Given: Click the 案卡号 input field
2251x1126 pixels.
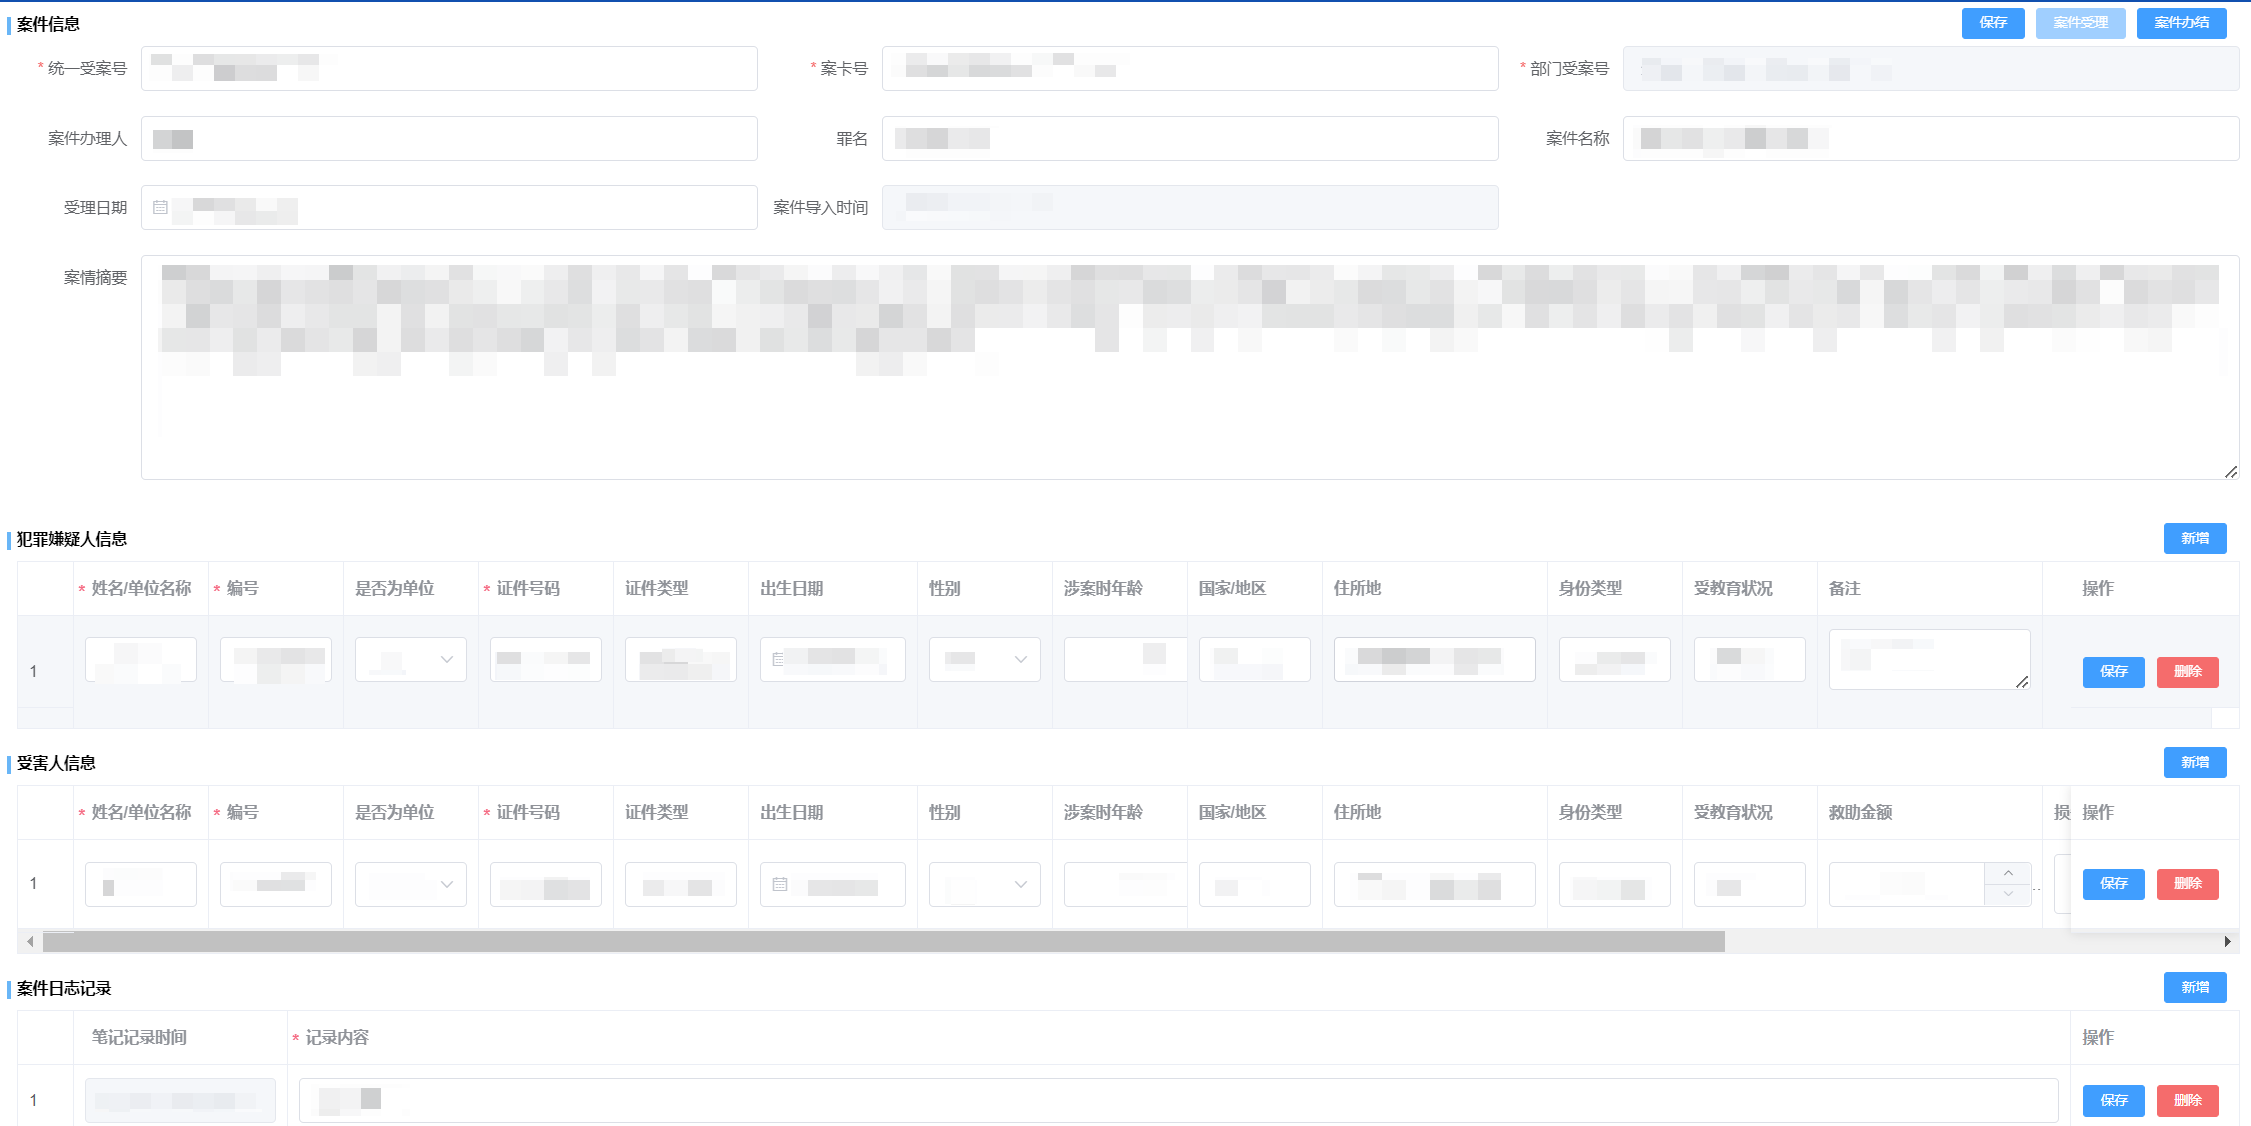Looking at the screenshot, I should pos(1190,68).
